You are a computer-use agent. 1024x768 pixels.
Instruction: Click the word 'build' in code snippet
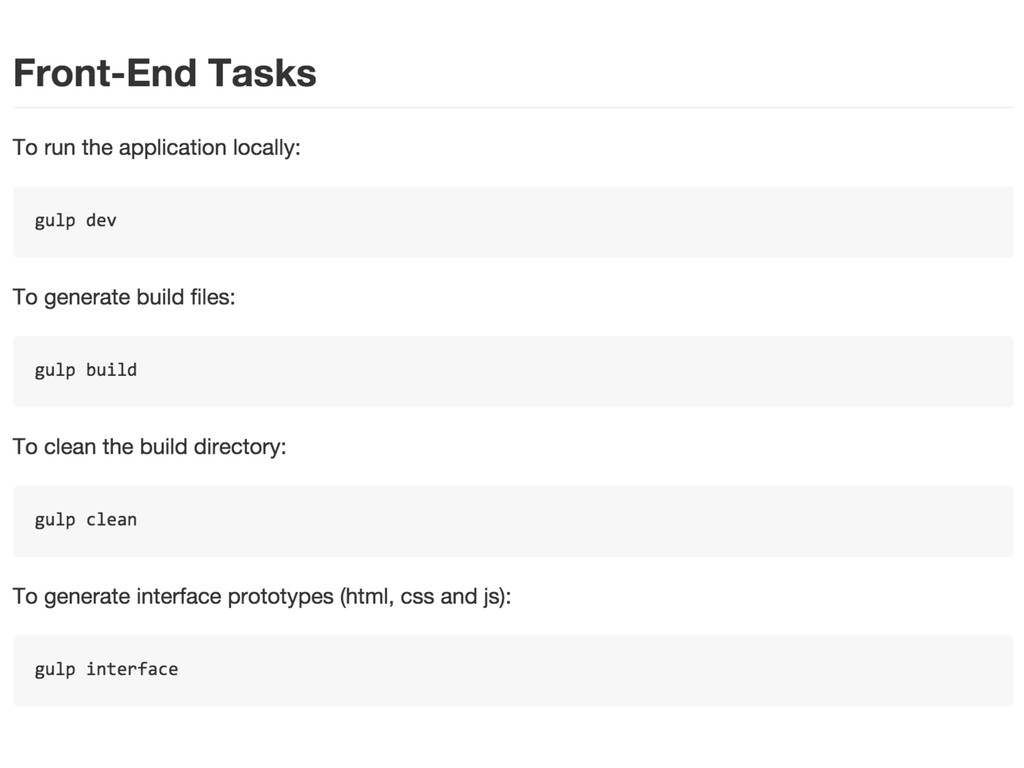point(112,370)
